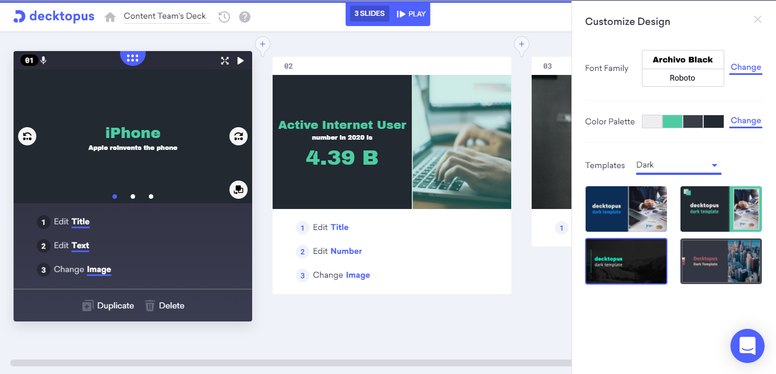The width and height of the screenshot is (776, 374).
Task: Open the Templates Dark dropdown
Action: (x=678, y=165)
